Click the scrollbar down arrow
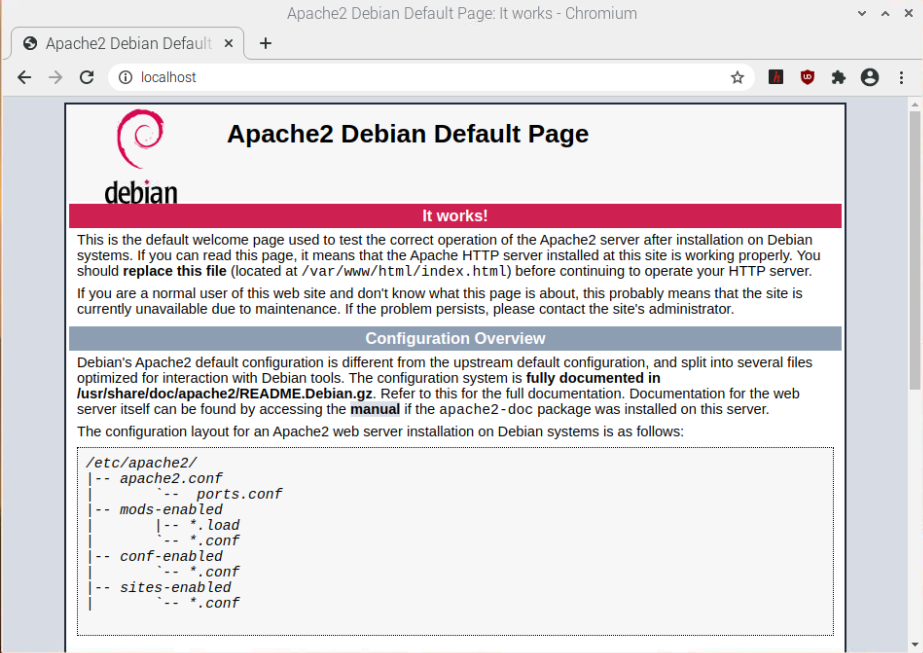The width and height of the screenshot is (923, 653). pos(914,645)
